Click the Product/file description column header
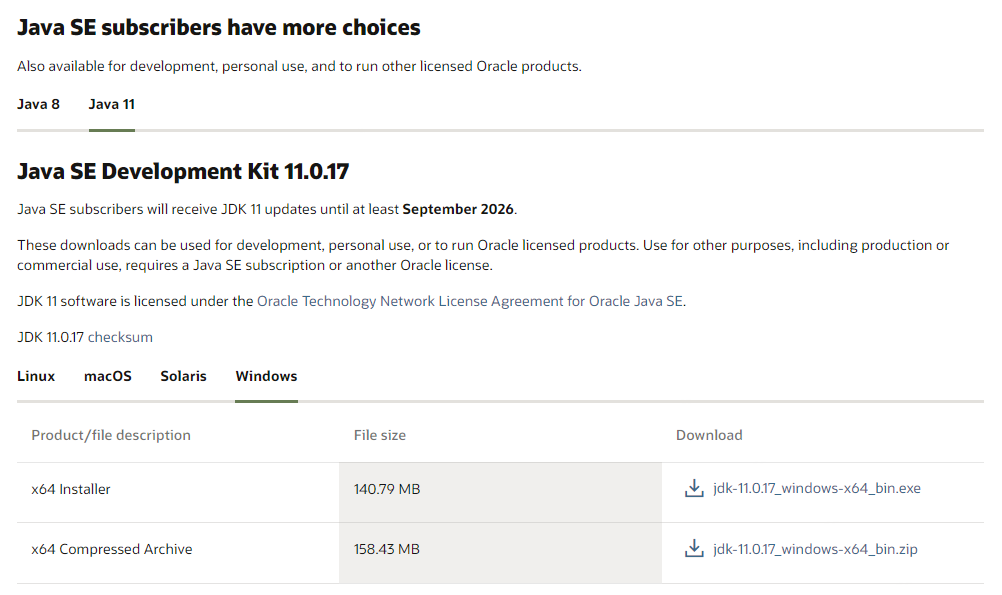Viewport: 1002px width, 595px height. [111, 435]
